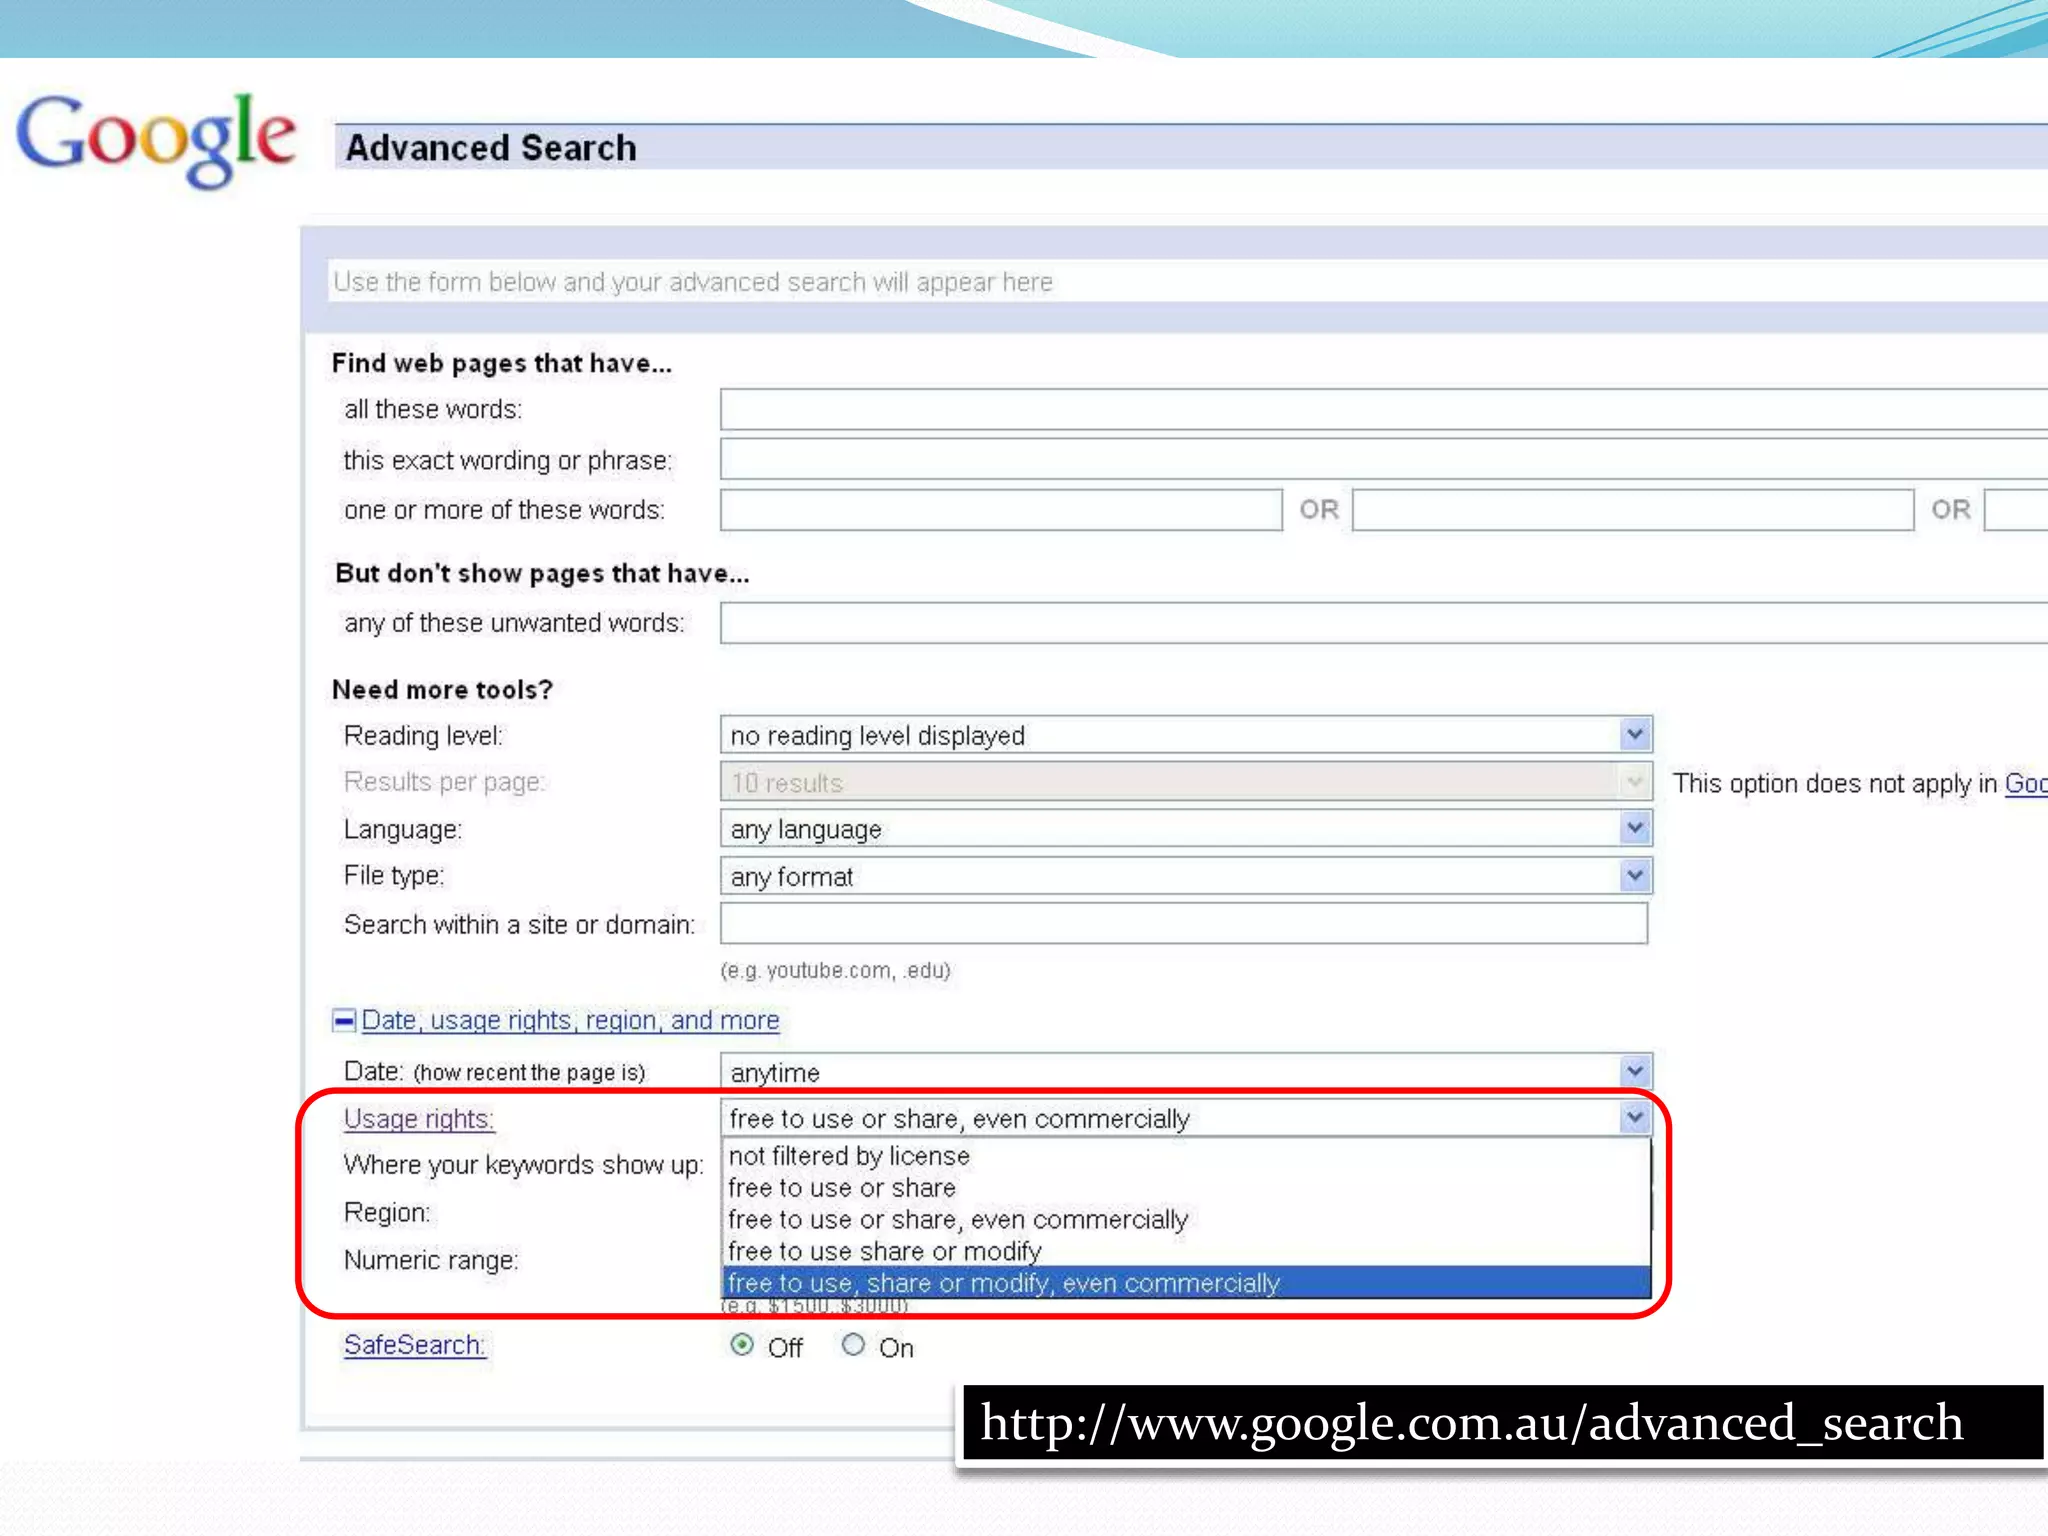
Task: Click the 'Reading level:' label
Action: click(x=423, y=736)
